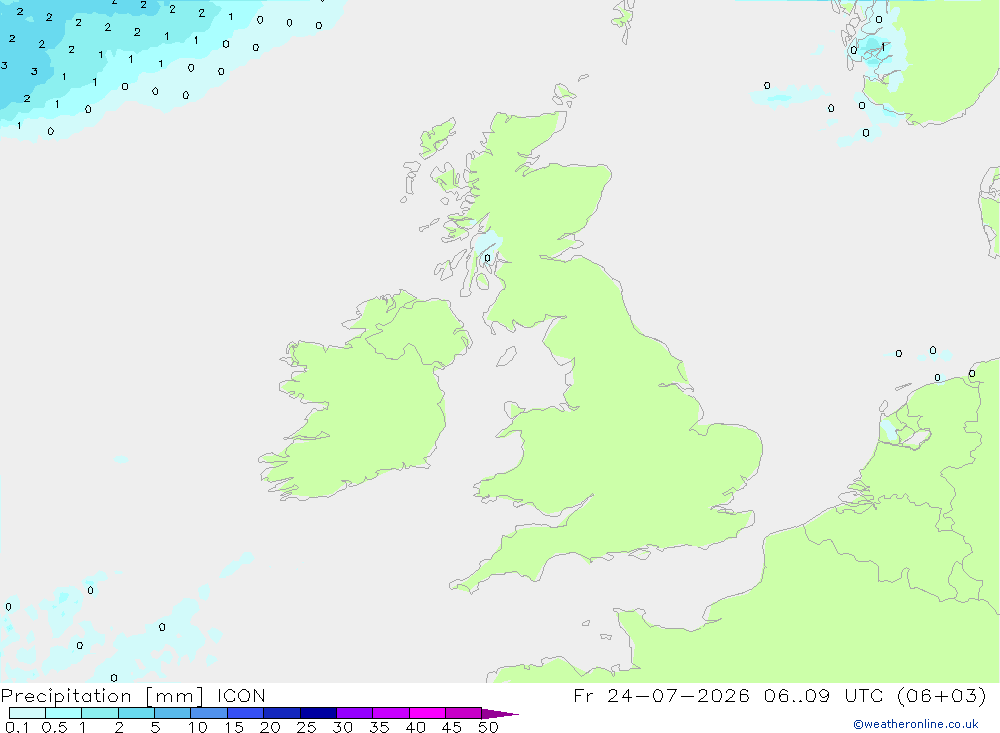Choose the 20–25 mm dark blue legend swatch
The image size is (1000, 733).
tap(281, 713)
